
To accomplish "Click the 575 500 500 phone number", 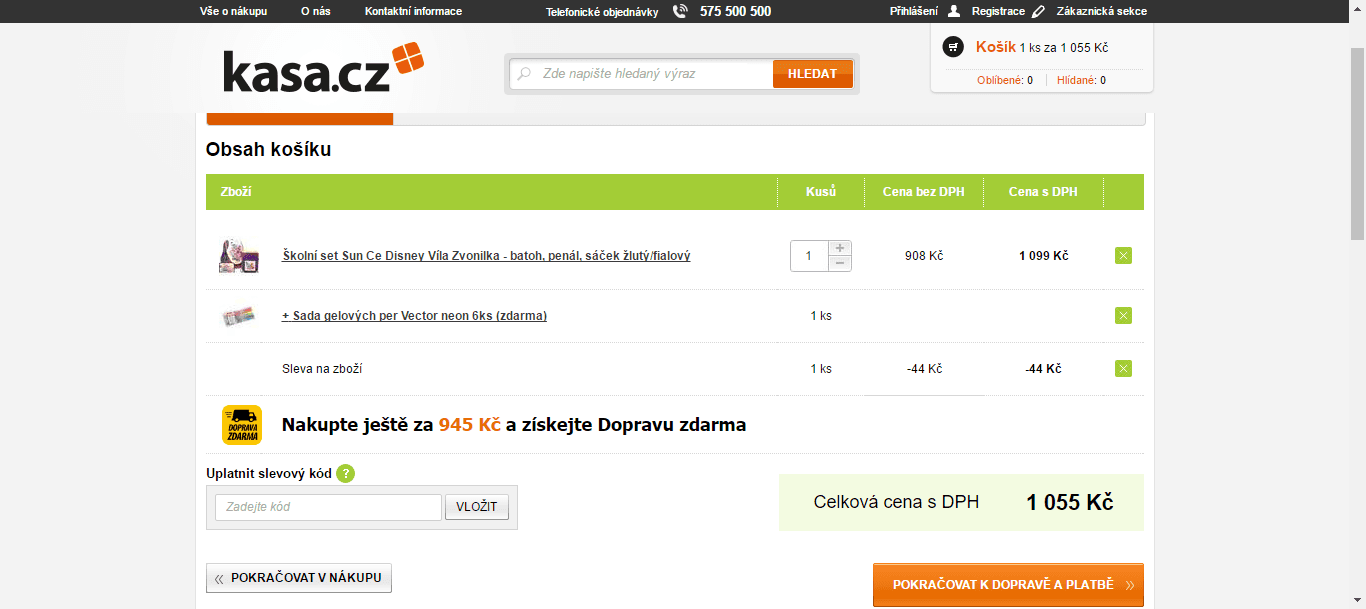I will click(x=735, y=11).
